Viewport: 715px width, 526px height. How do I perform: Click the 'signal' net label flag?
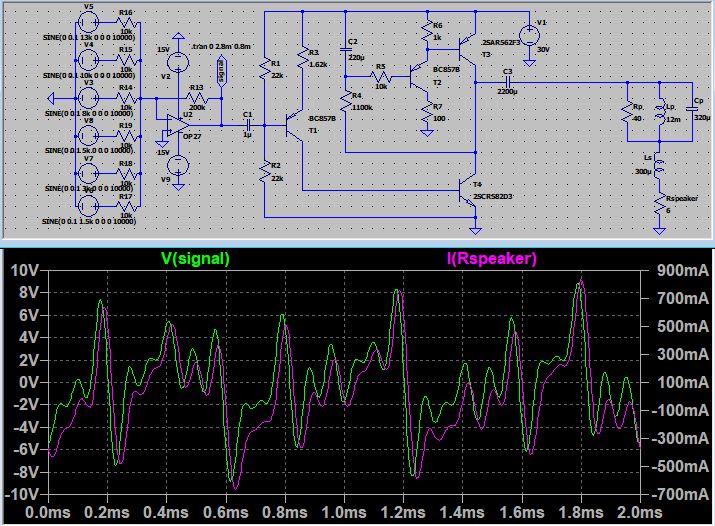pos(221,72)
